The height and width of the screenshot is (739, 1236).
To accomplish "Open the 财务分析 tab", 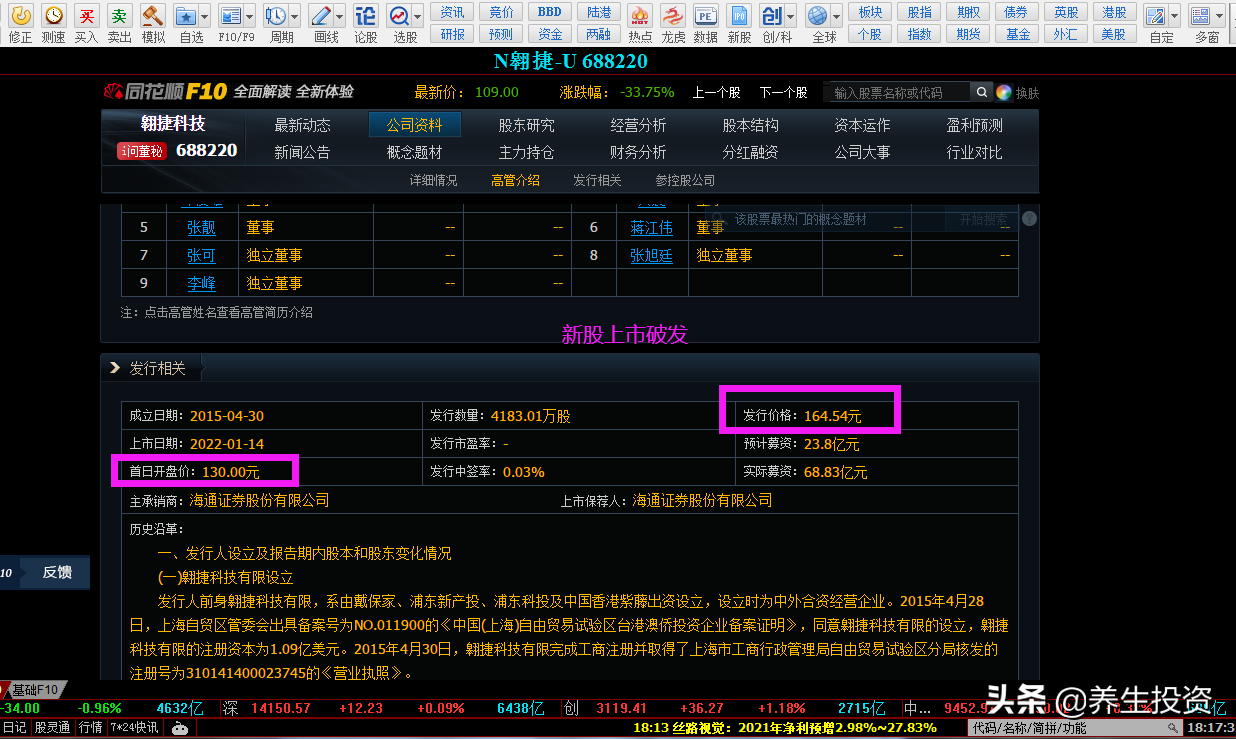I will point(638,152).
